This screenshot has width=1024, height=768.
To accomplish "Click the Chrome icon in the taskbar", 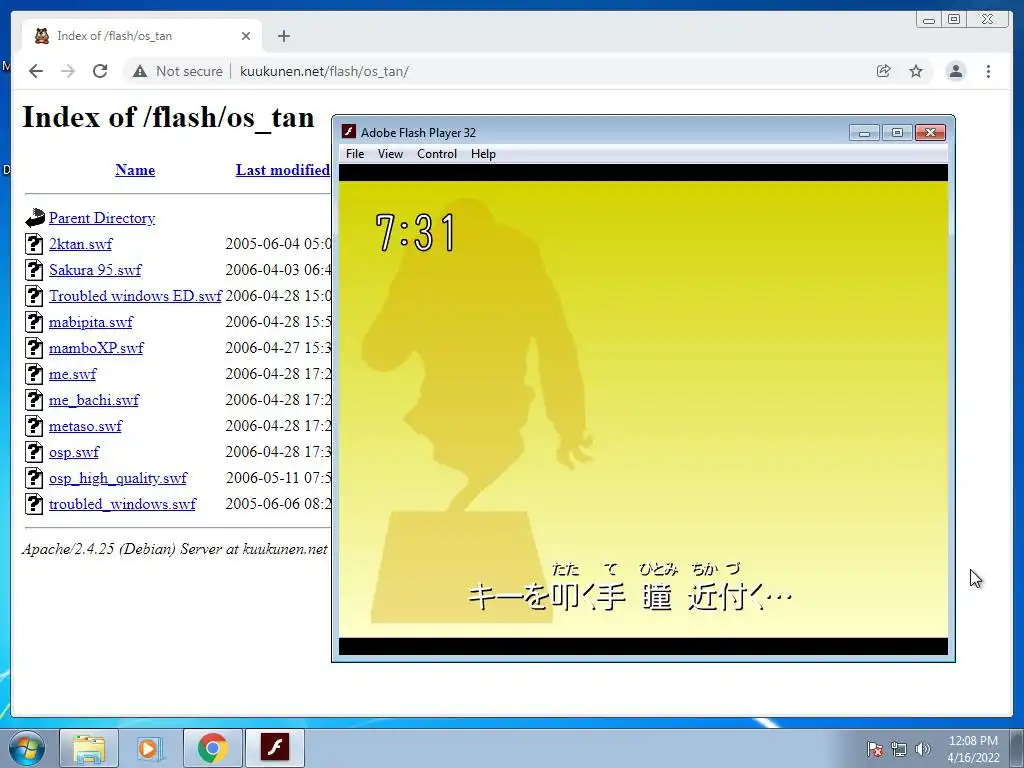I will 212,748.
